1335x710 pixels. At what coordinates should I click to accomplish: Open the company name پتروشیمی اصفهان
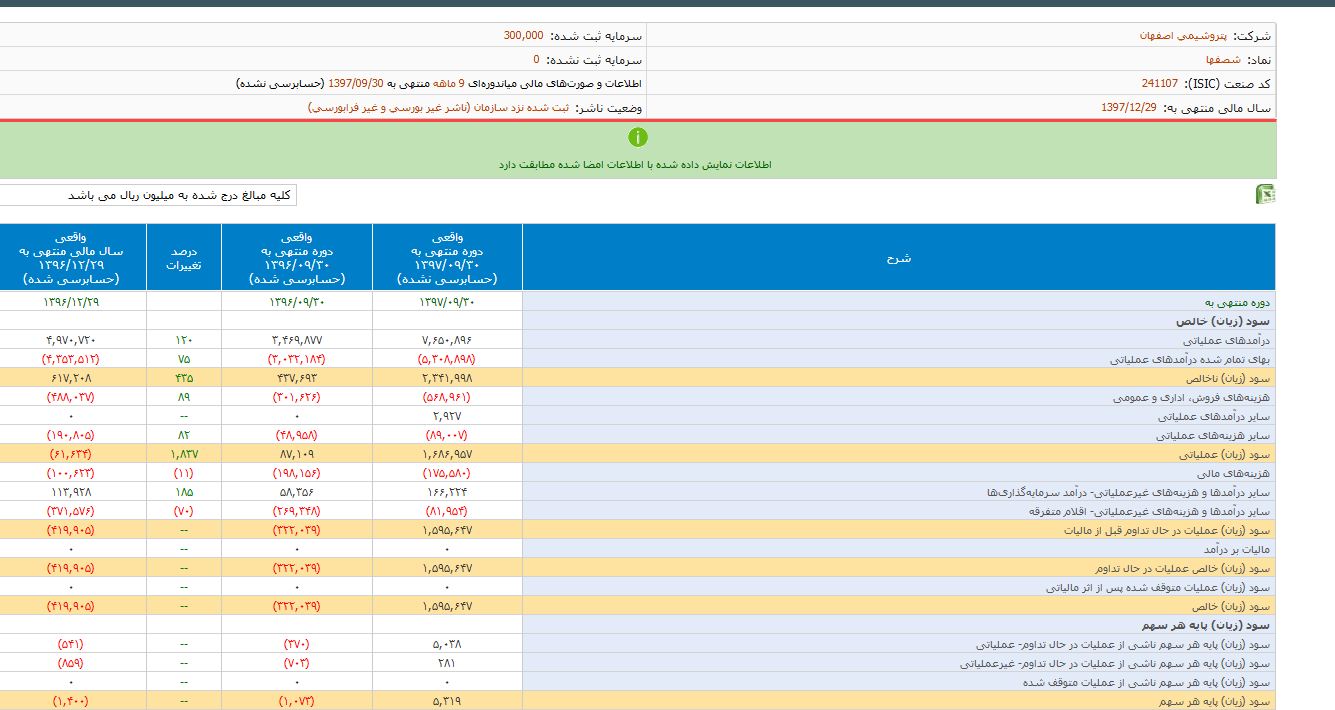coord(1174,35)
